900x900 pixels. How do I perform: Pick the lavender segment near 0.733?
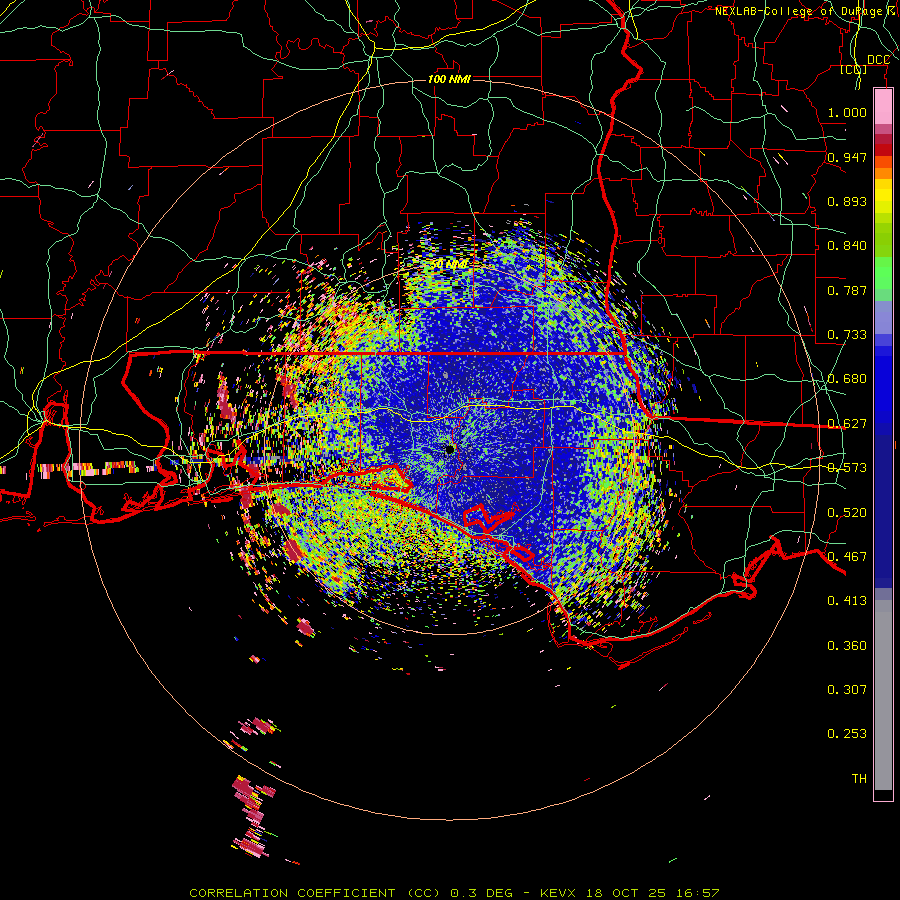coord(883,317)
